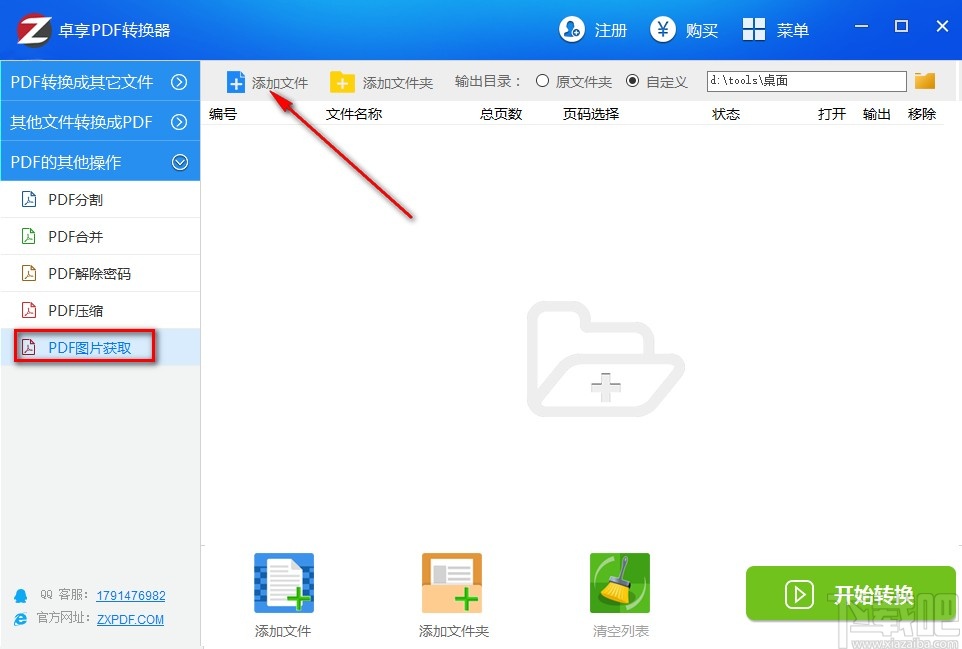The height and width of the screenshot is (649, 962).
Task: Click the 注册 text button
Action: 610,30
